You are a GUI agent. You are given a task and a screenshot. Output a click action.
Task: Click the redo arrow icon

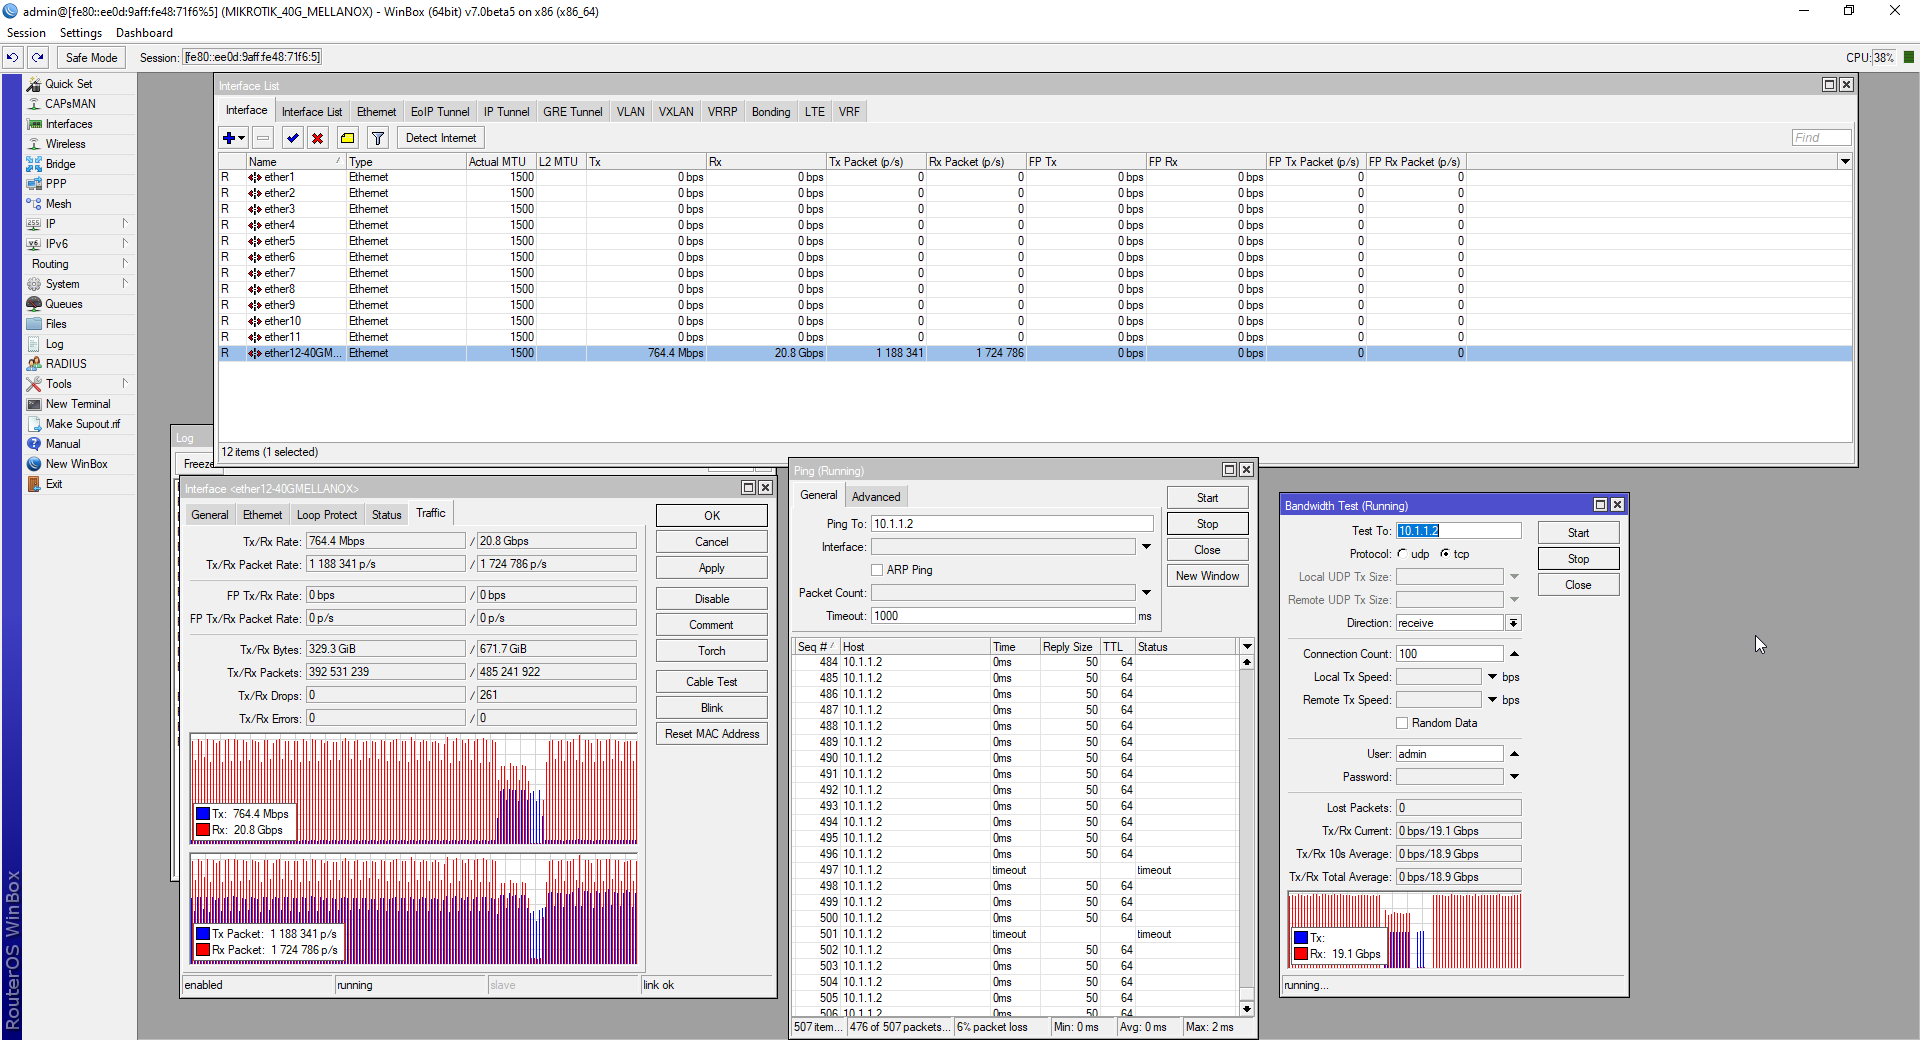pos(38,58)
